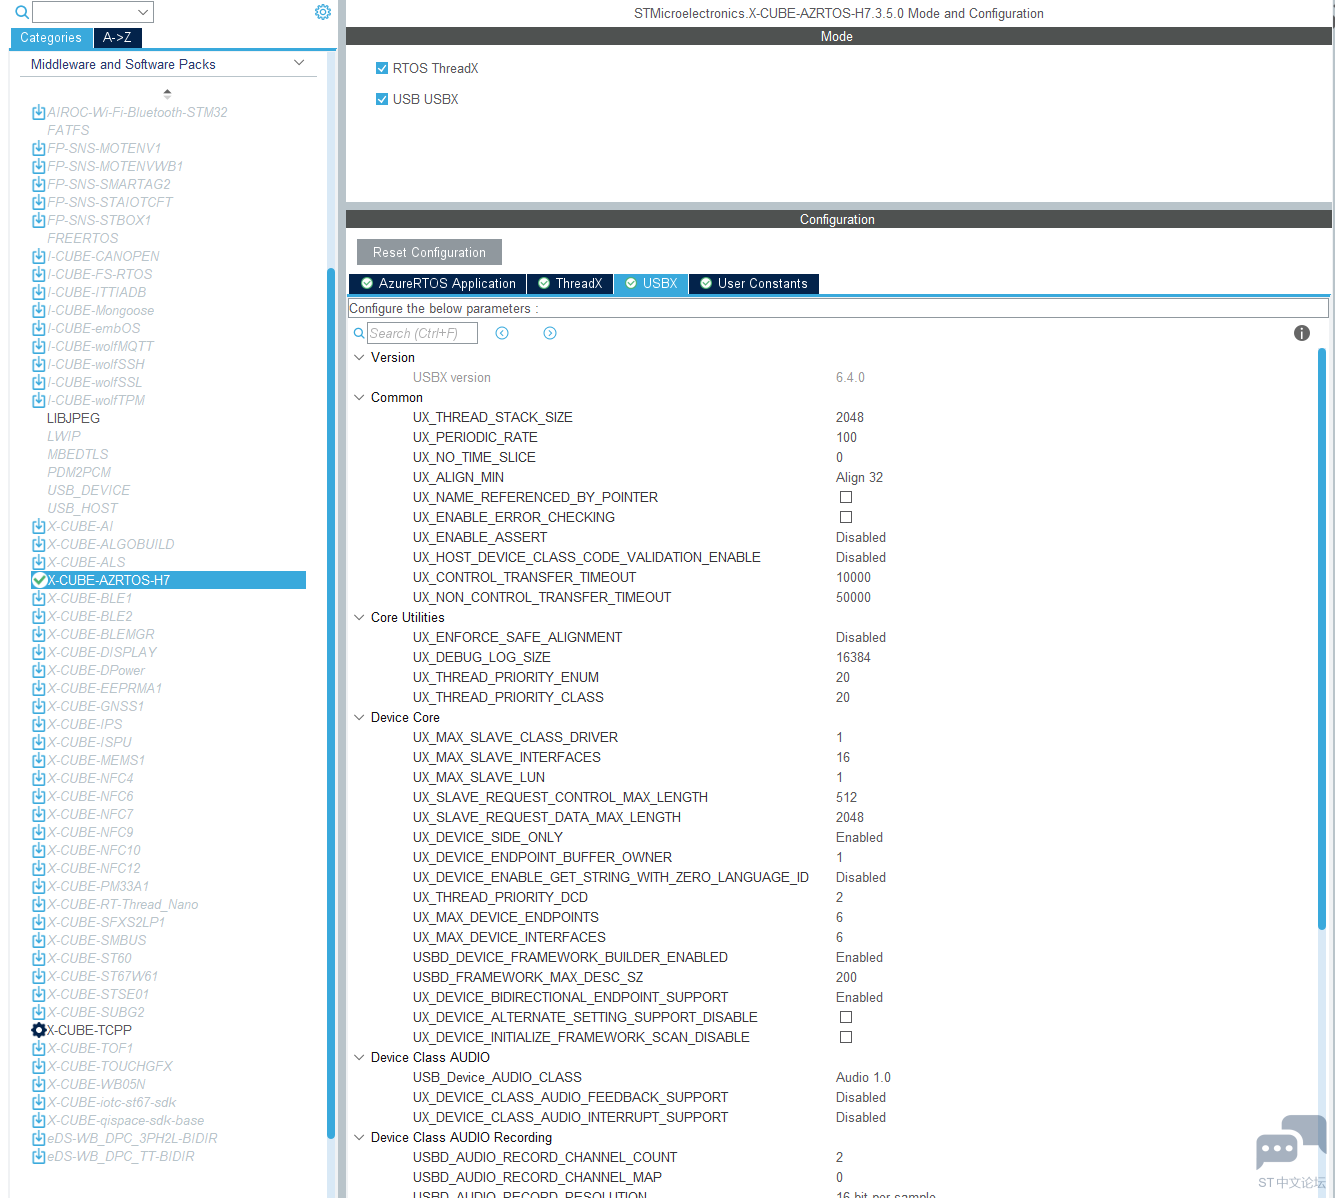
Task: Collapse Device Class AUDIO Recording section
Action: (359, 1137)
